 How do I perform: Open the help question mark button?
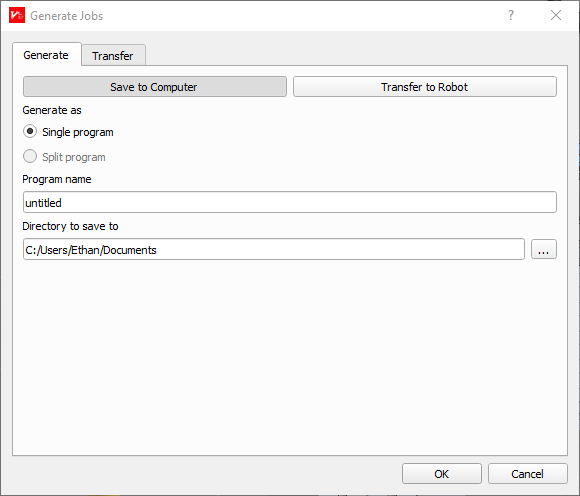tap(511, 15)
